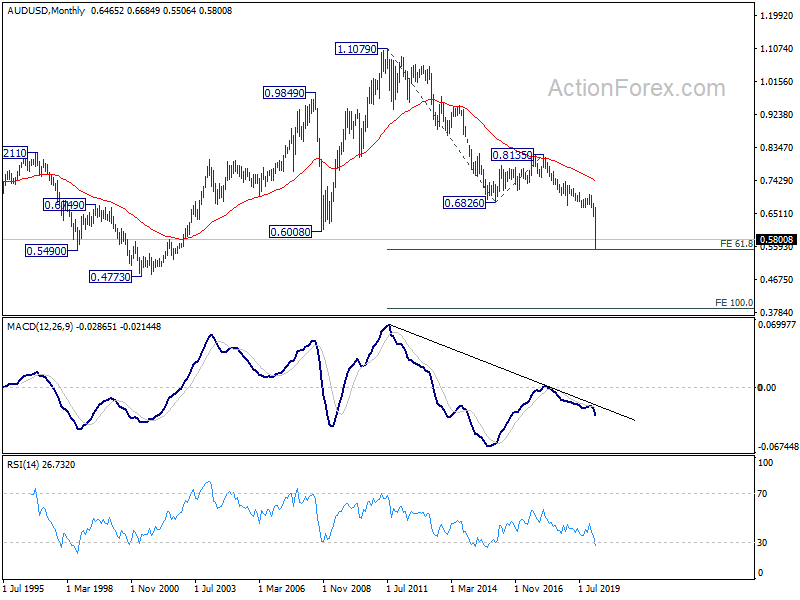Click the 1 Jul 2019 date marker
The width and height of the screenshot is (800, 600).
(x=598, y=589)
